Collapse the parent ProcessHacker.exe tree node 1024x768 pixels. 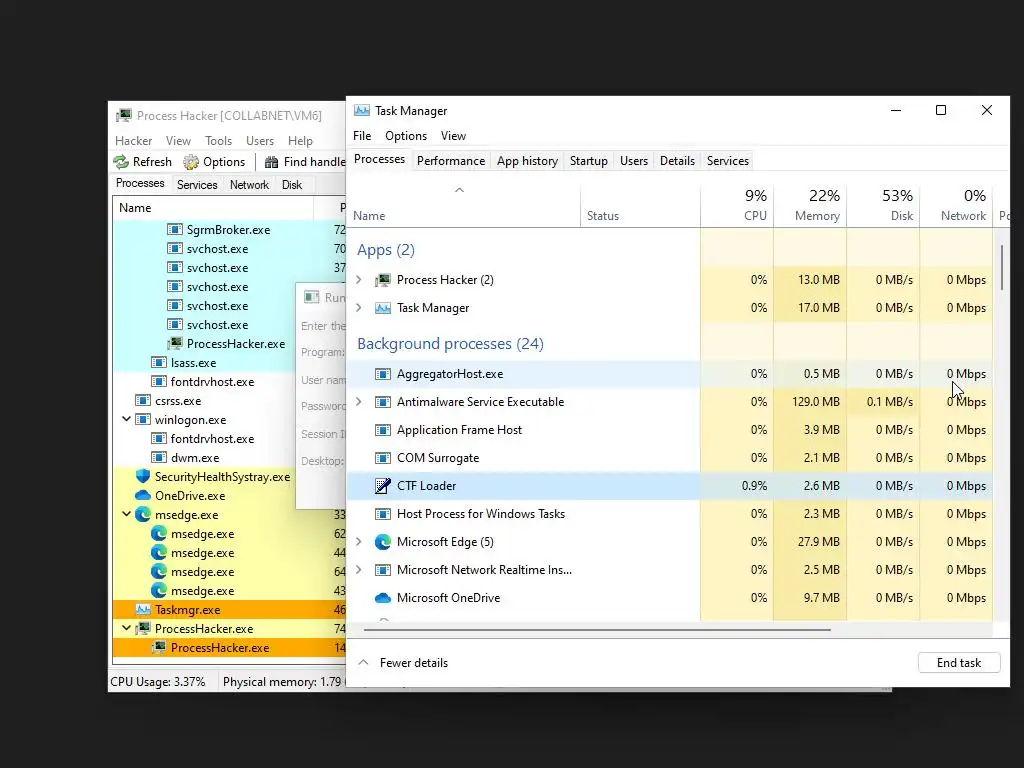(127, 628)
